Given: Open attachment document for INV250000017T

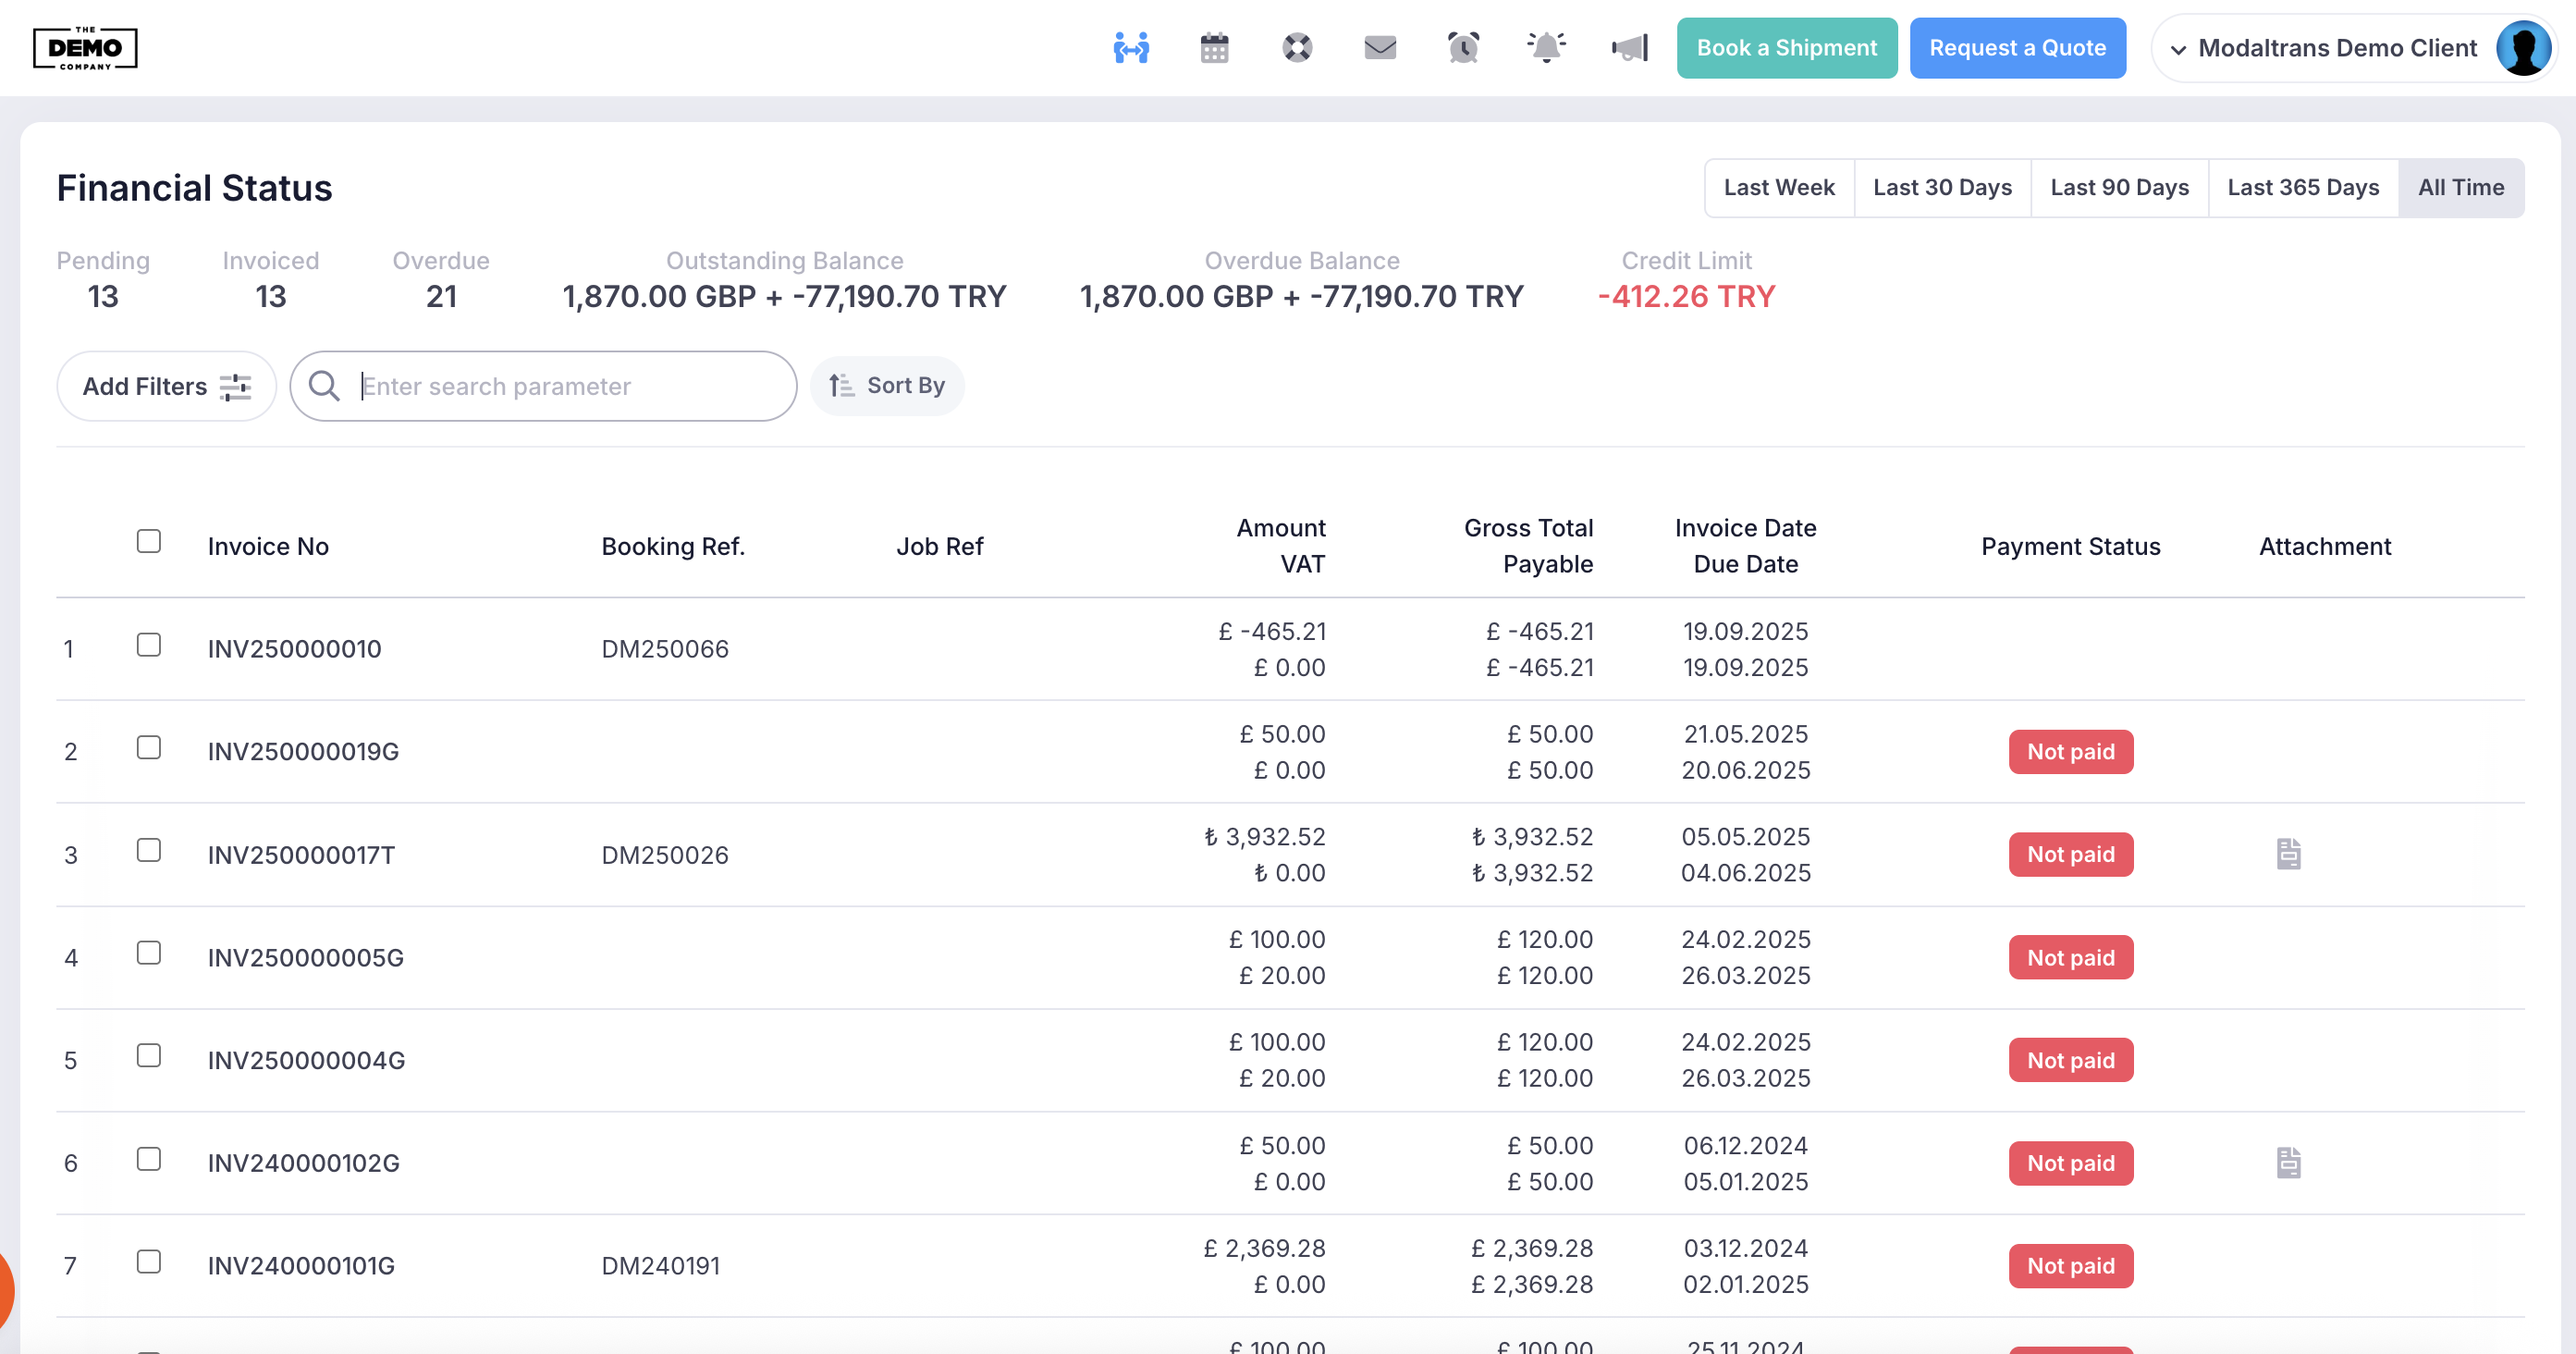Looking at the screenshot, I should [2288, 854].
